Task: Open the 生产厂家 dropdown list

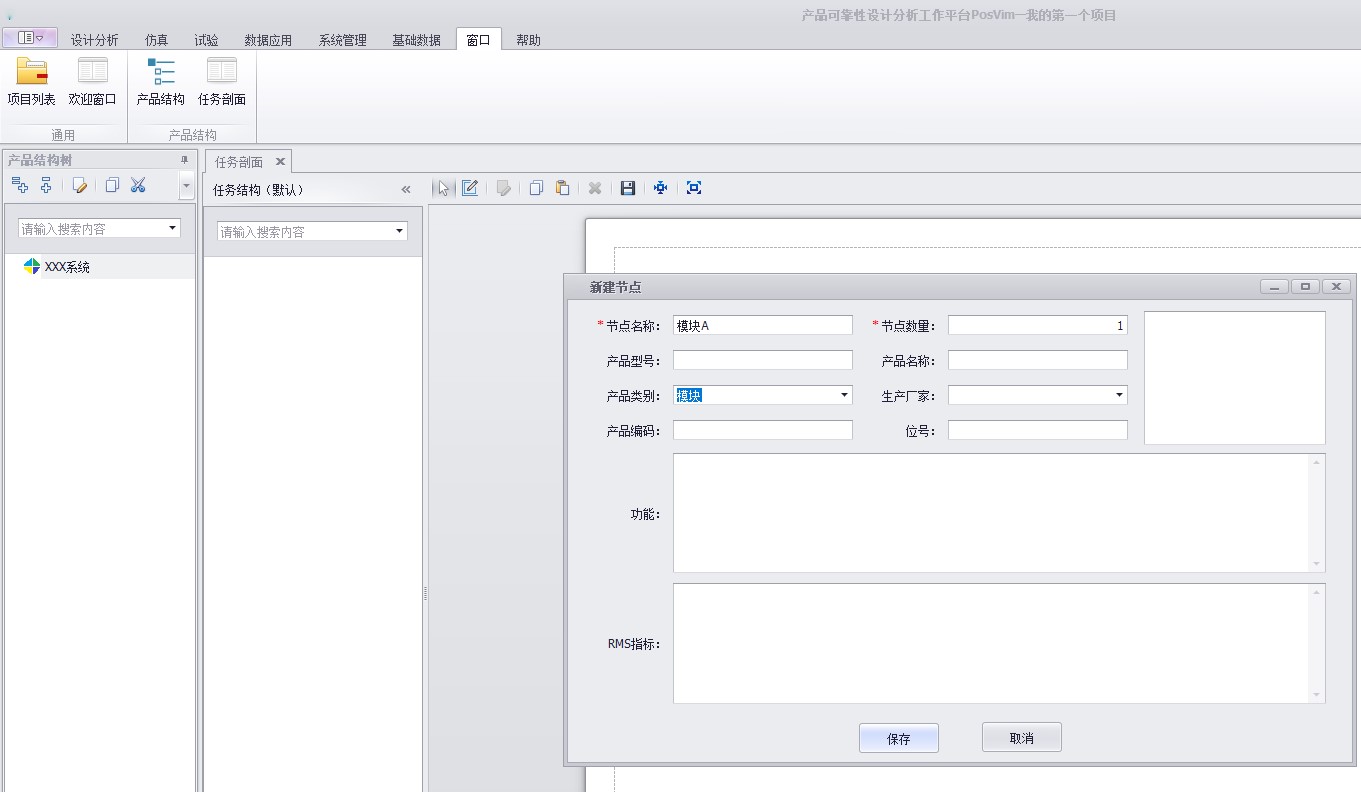Action: click(1119, 396)
